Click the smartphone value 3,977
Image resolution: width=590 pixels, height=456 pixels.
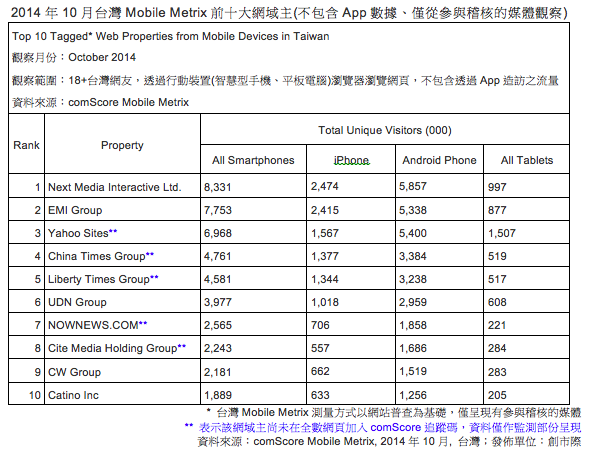pos(217,302)
